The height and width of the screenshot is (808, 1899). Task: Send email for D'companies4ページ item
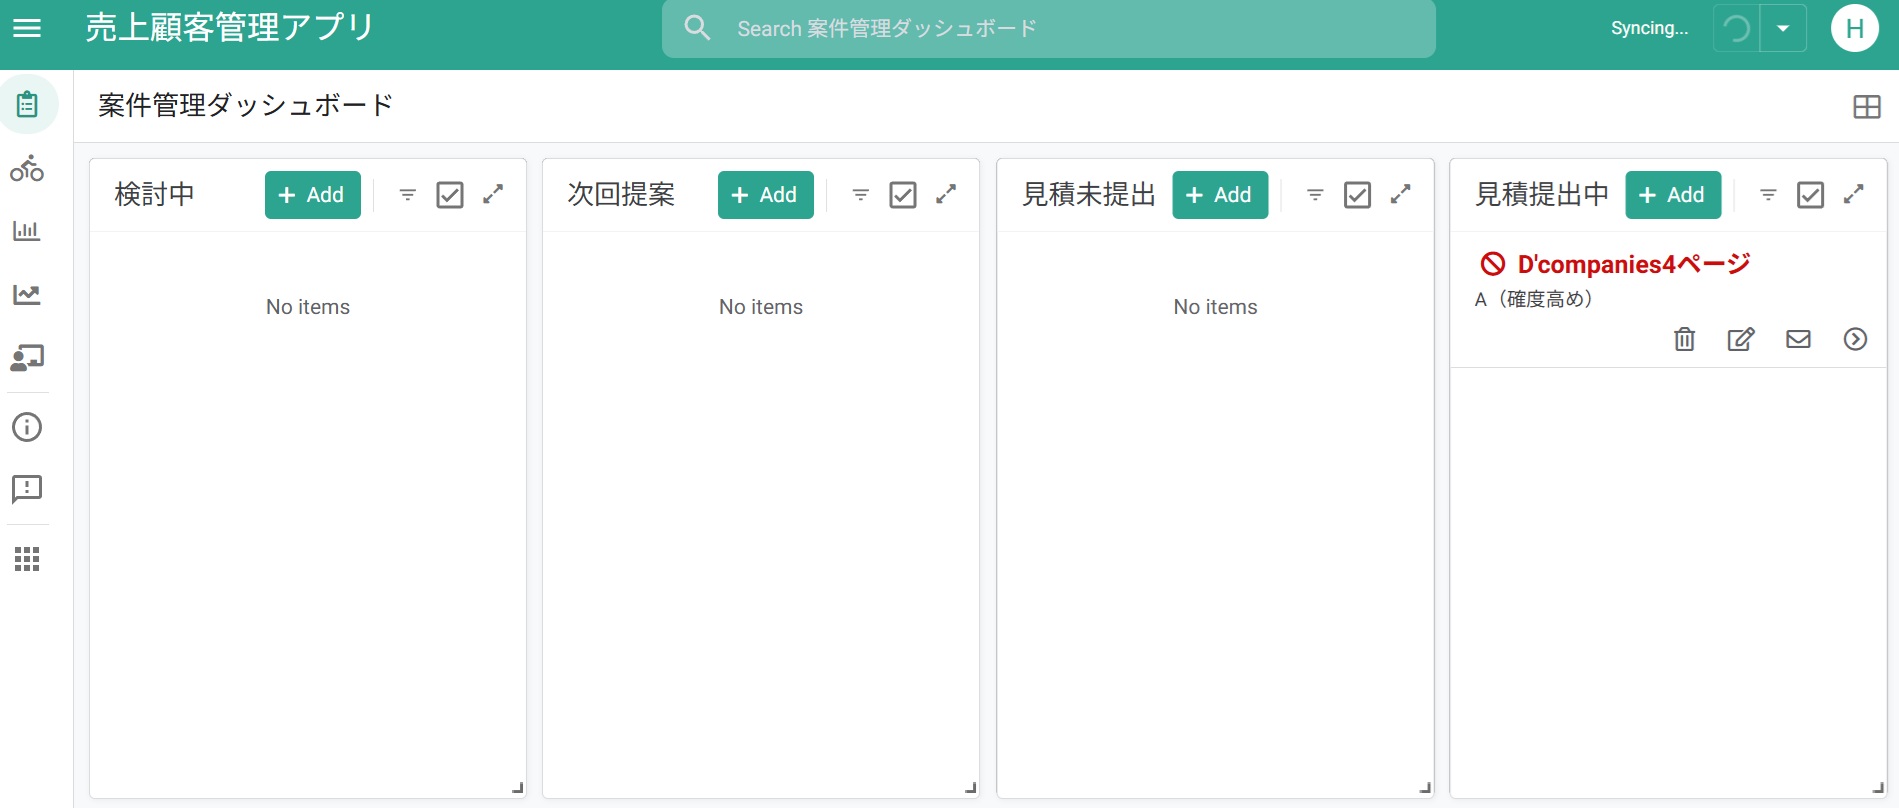tap(1798, 340)
